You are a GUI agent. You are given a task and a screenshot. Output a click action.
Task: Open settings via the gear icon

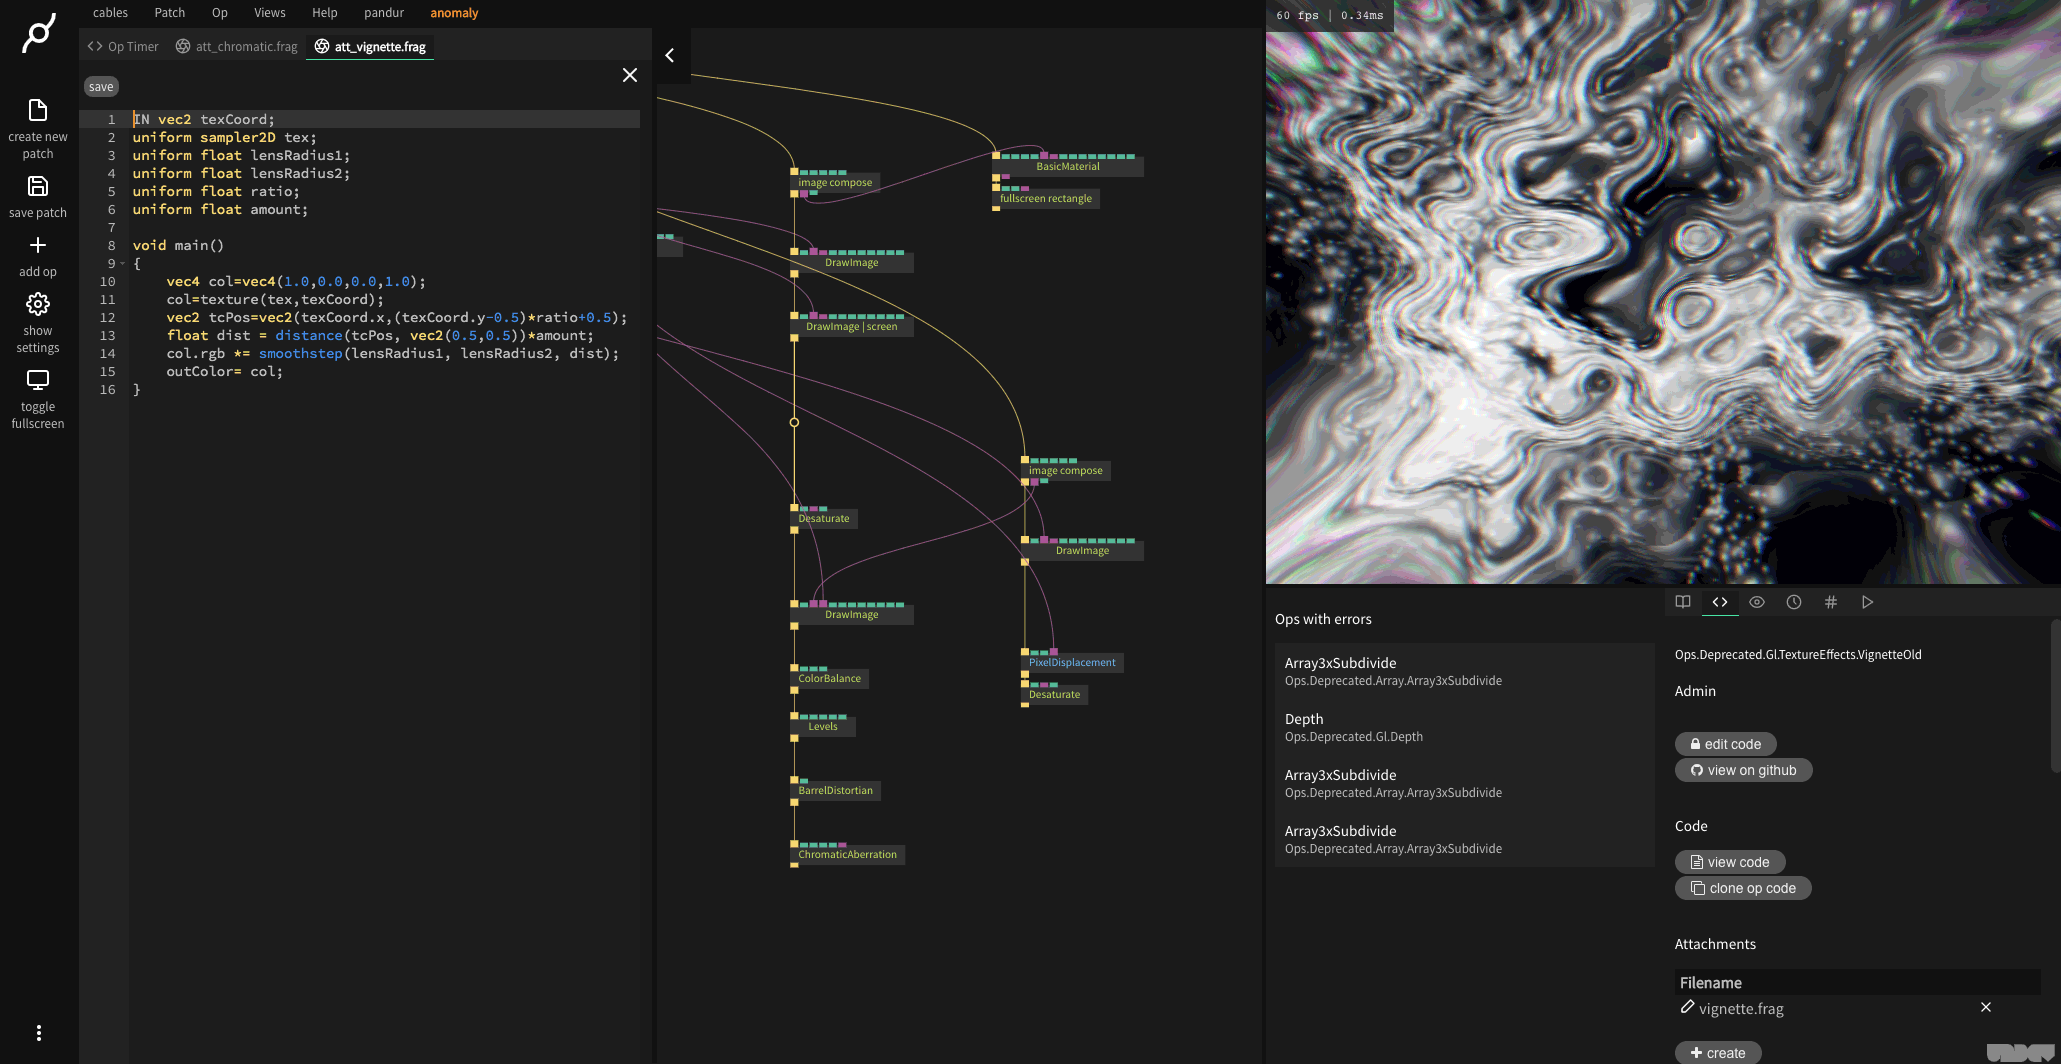pyautogui.click(x=37, y=304)
